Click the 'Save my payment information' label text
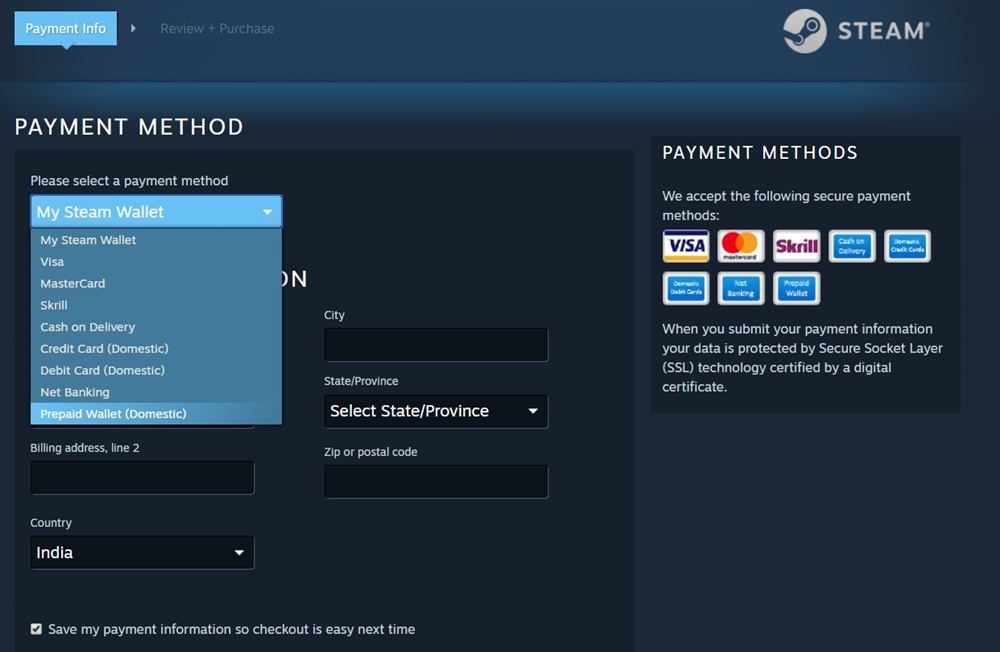 232,629
